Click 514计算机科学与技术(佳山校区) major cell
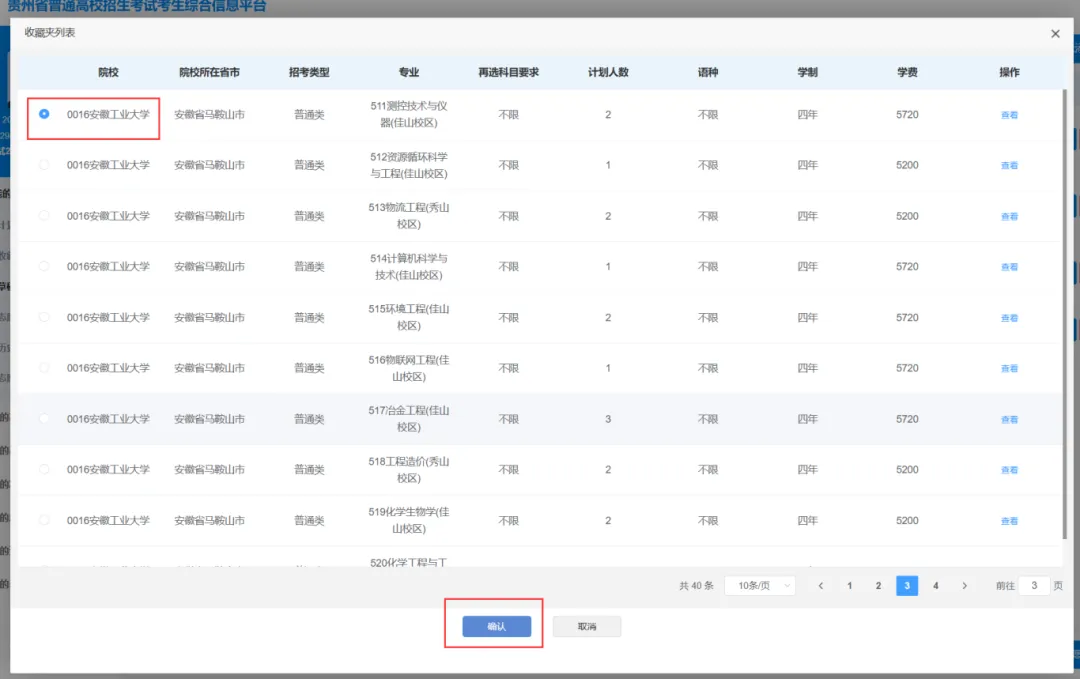1080x679 pixels. point(408,267)
